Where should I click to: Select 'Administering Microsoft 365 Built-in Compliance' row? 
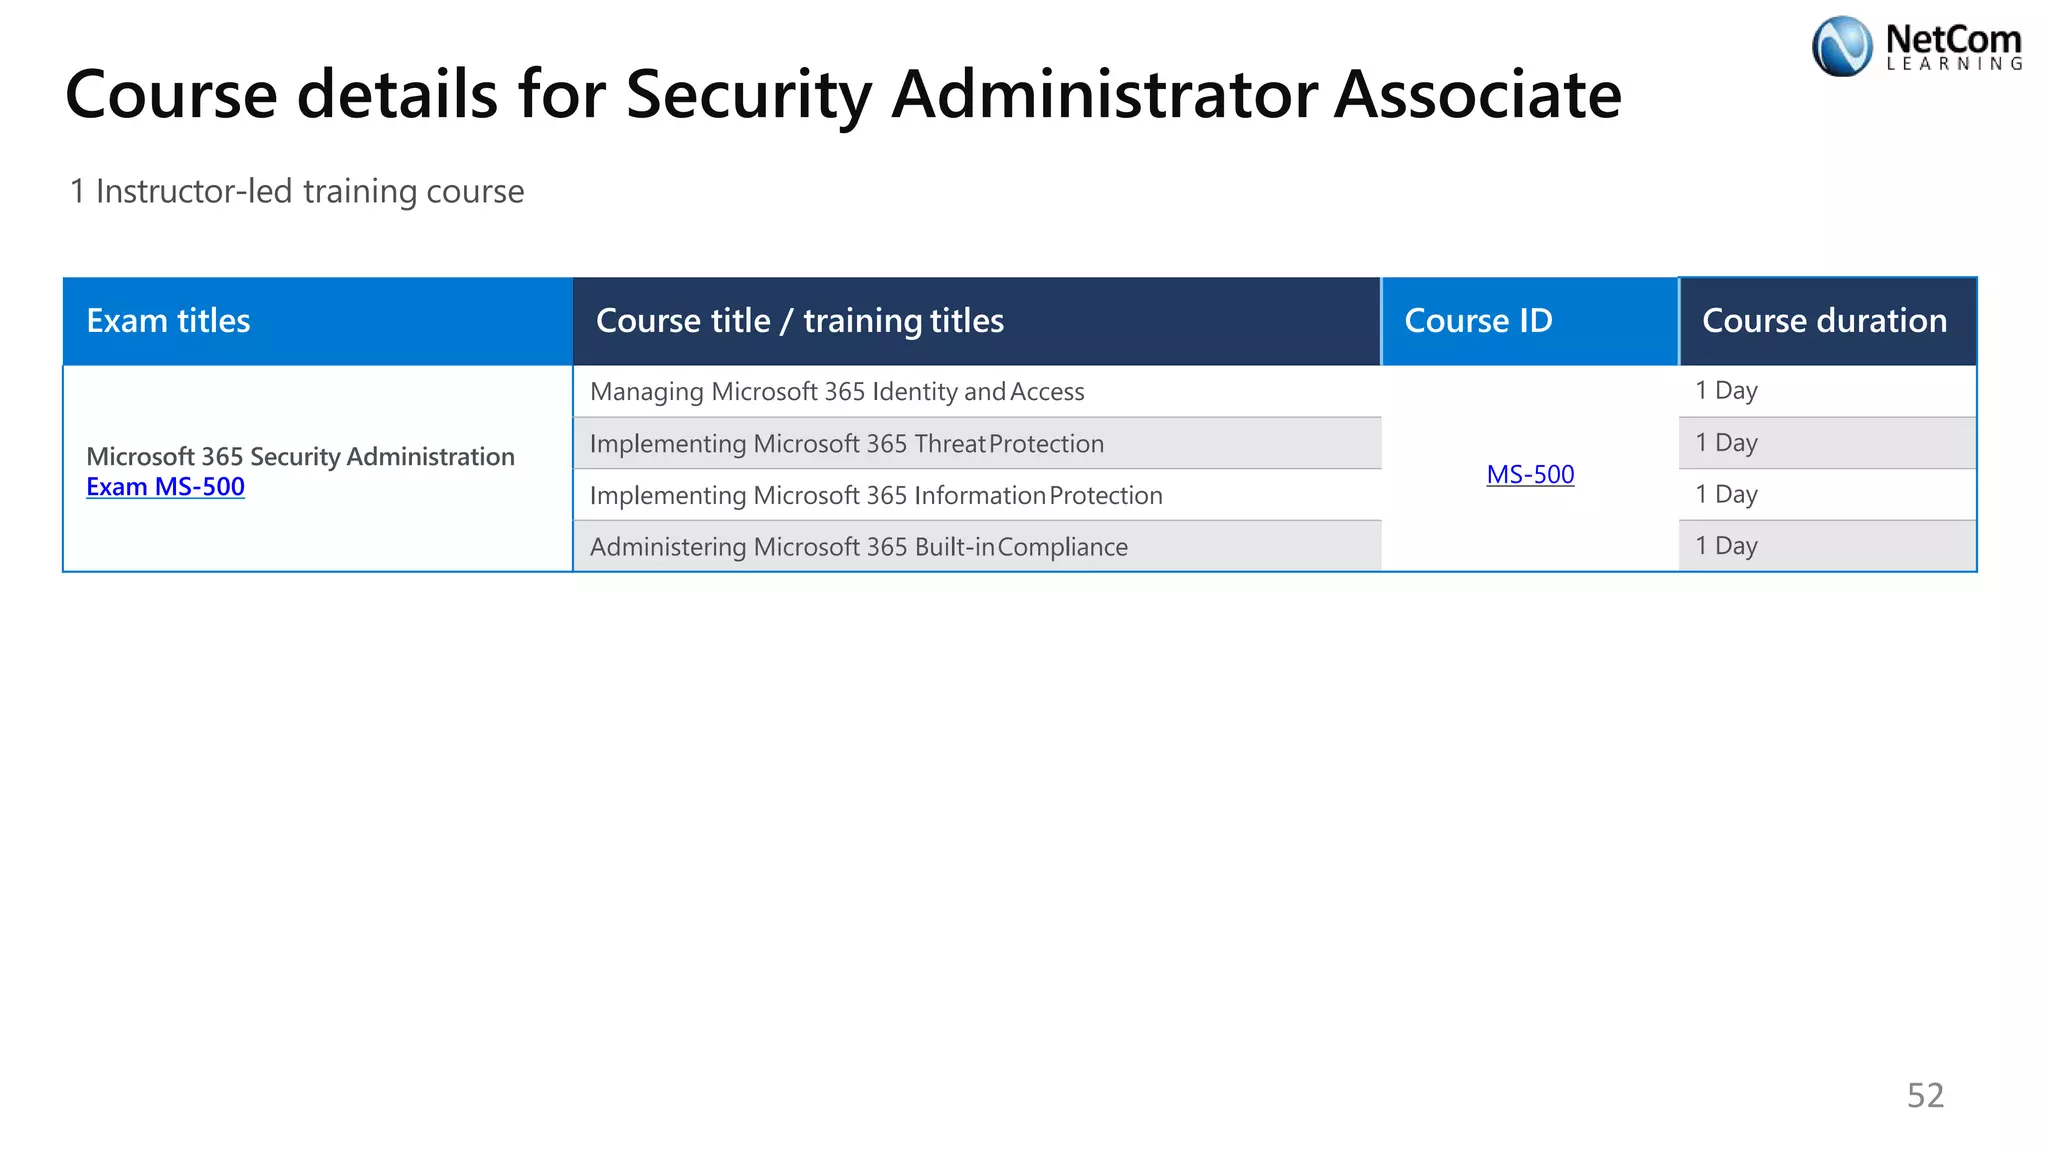pyautogui.click(x=977, y=546)
